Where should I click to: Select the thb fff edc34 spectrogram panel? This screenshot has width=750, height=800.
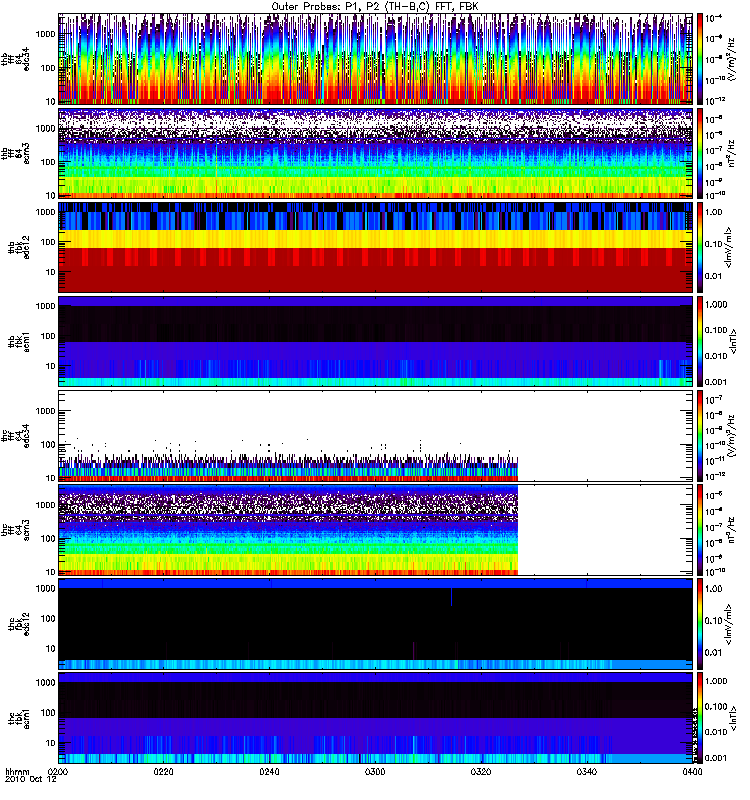(x=376, y=59)
